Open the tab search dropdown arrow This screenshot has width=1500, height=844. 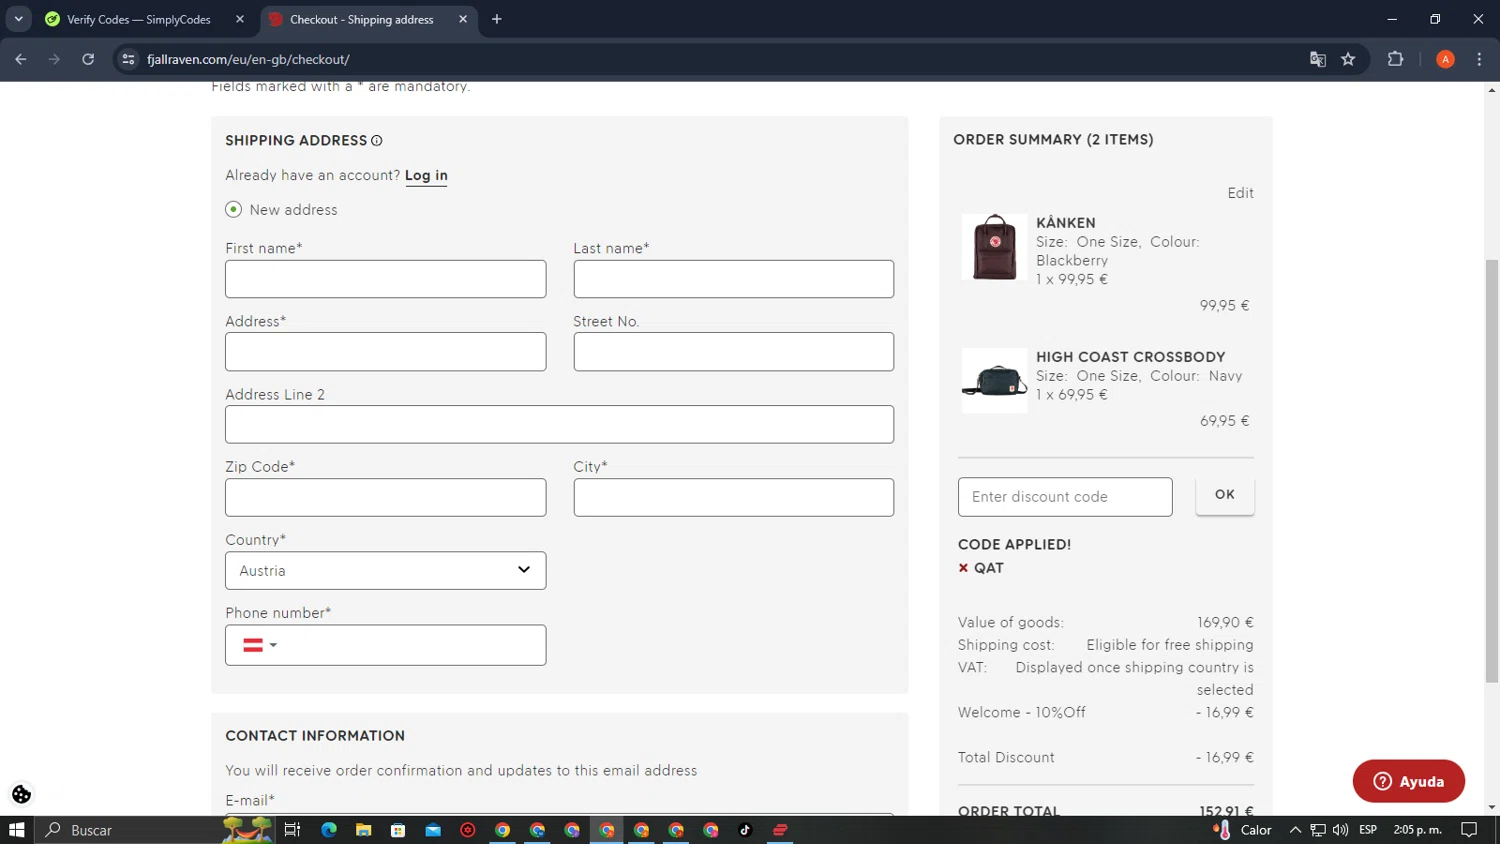[x=18, y=19]
